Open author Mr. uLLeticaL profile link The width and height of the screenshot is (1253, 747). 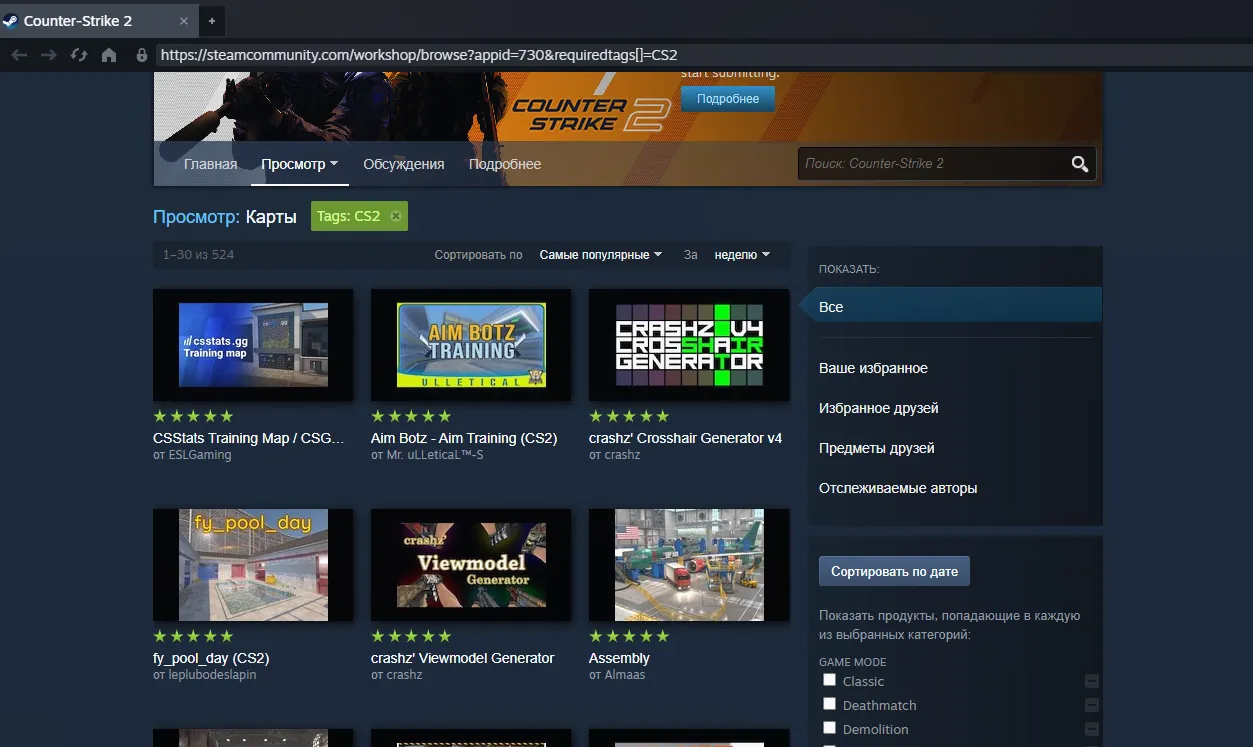(x=435, y=455)
